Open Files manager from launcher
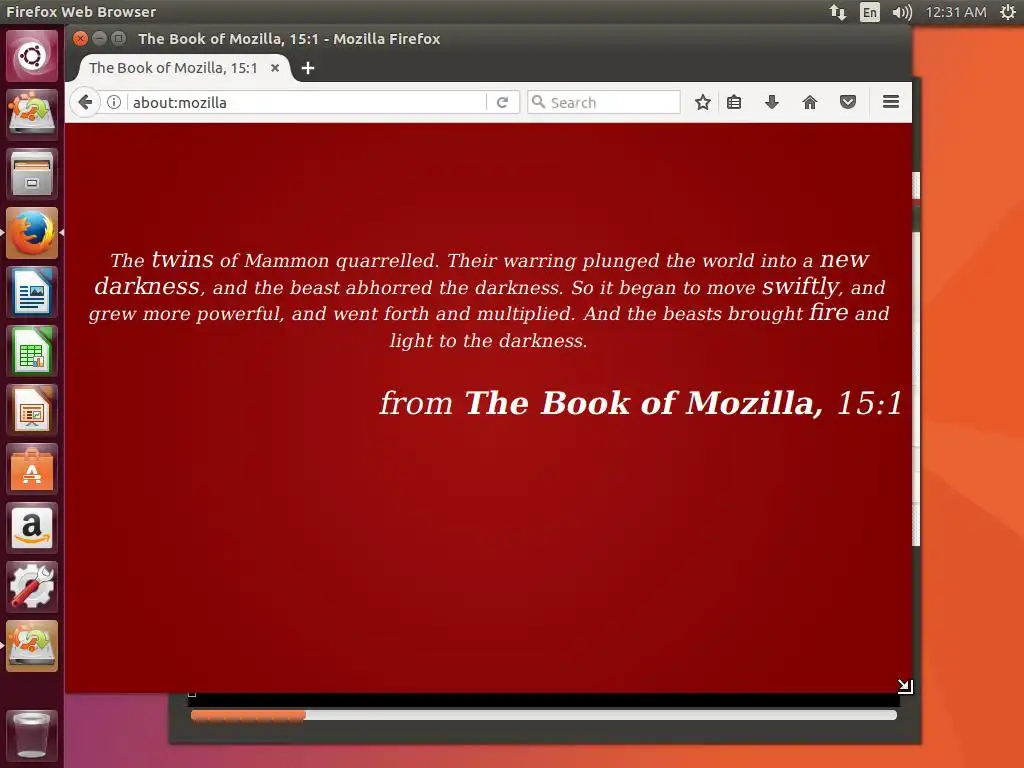The height and width of the screenshot is (768, 1024). coord(32,174)
